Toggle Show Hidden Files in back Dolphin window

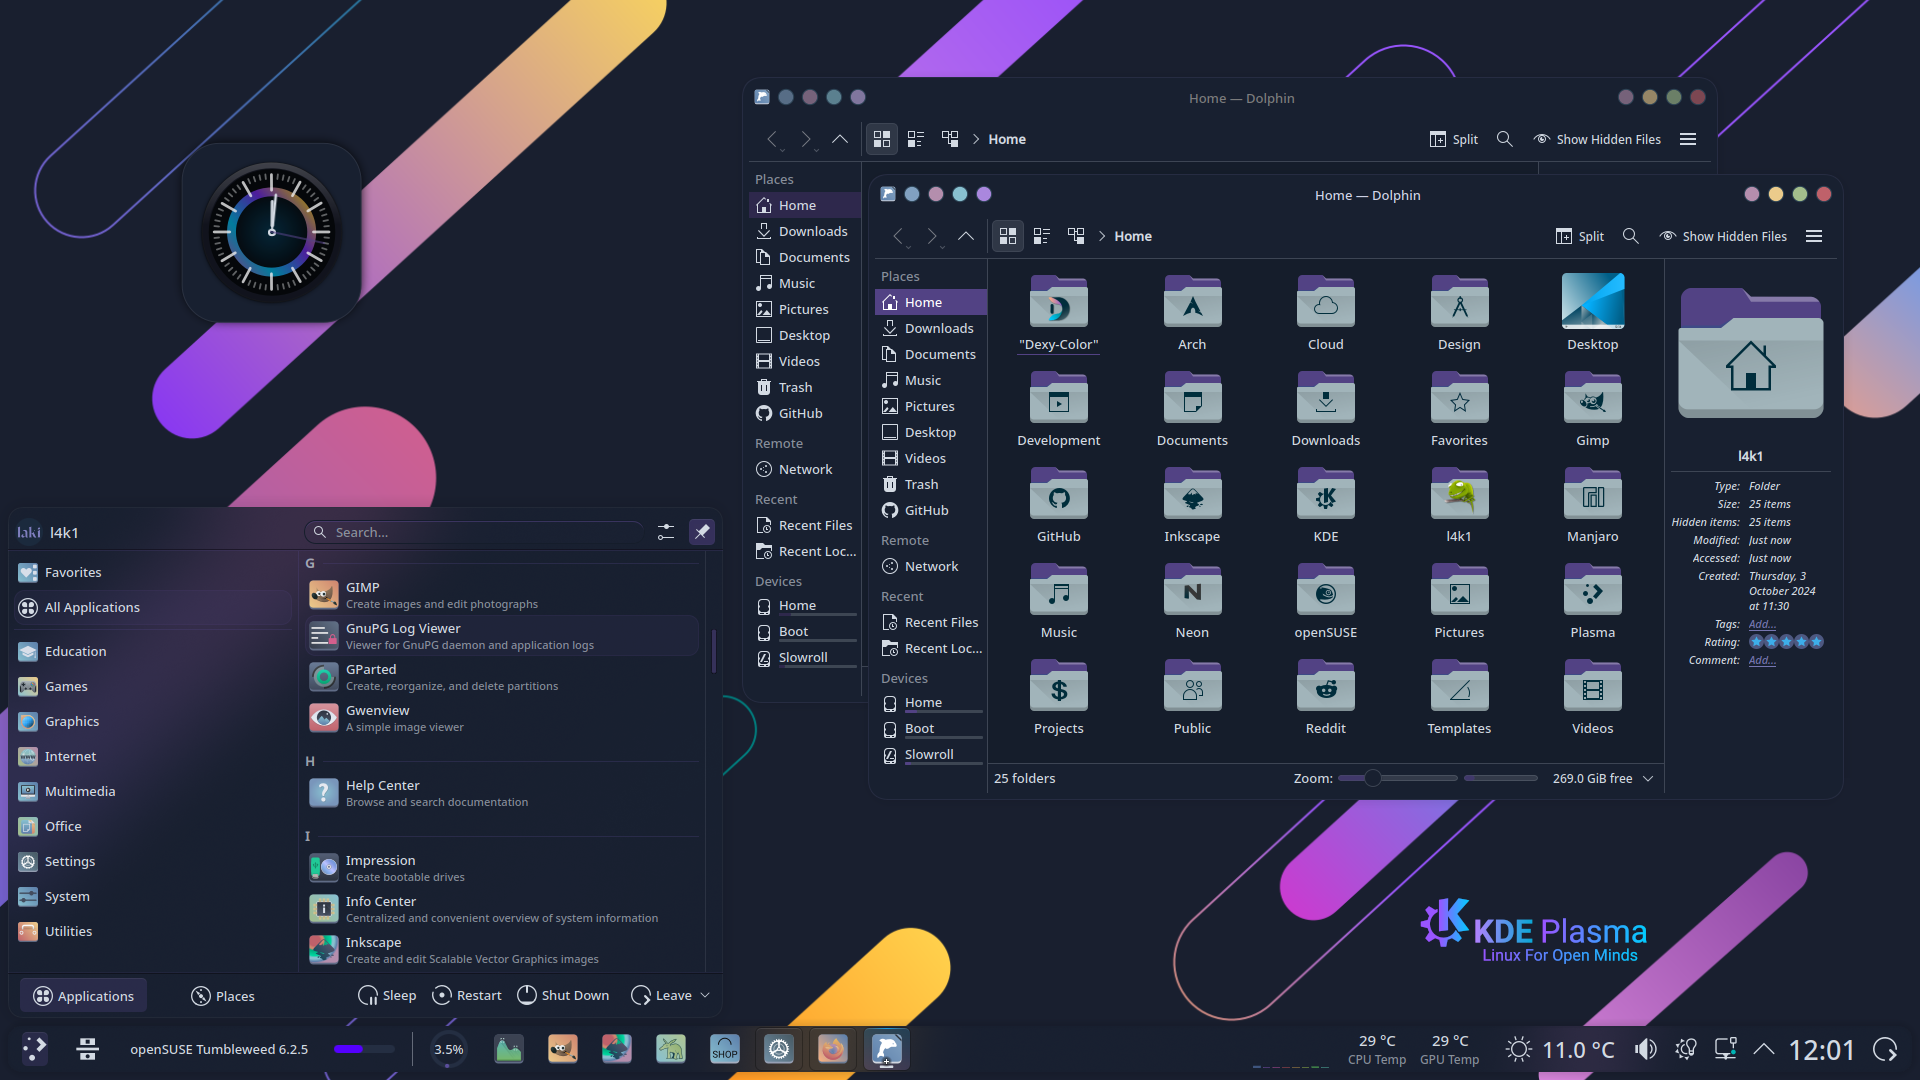pos(1597,139)
